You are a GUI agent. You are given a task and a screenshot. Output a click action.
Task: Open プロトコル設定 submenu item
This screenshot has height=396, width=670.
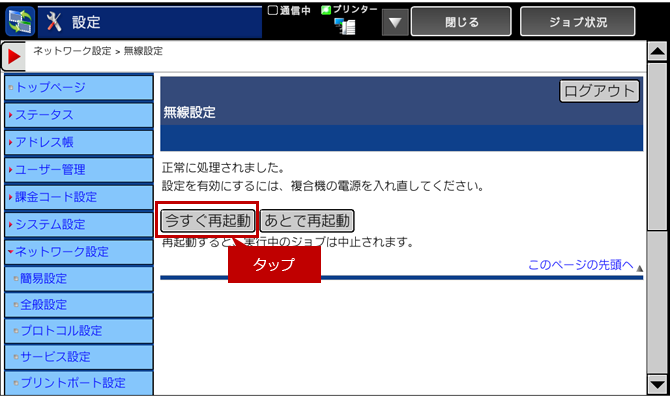(79, 331)
